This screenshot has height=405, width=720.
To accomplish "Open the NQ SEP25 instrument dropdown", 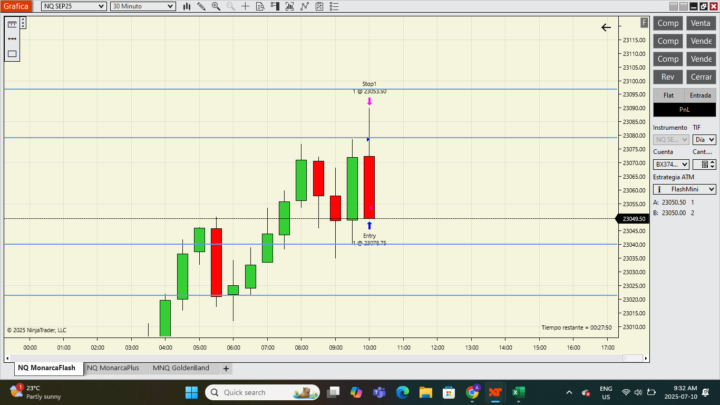I will (73, 6).
